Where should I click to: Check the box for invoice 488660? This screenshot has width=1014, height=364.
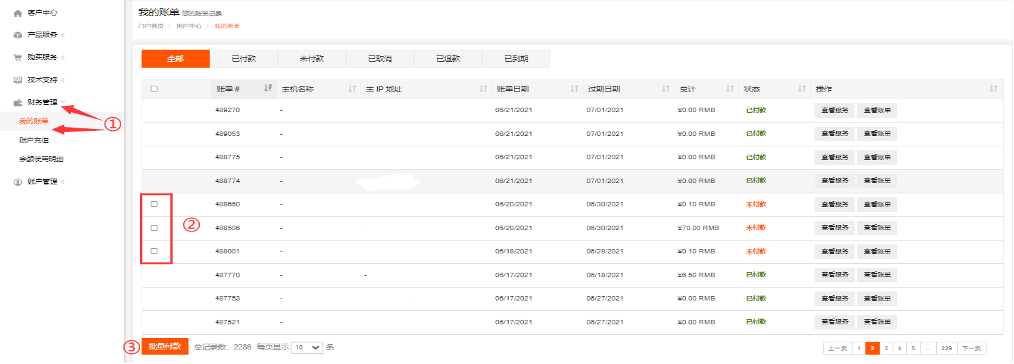(154, 204)
